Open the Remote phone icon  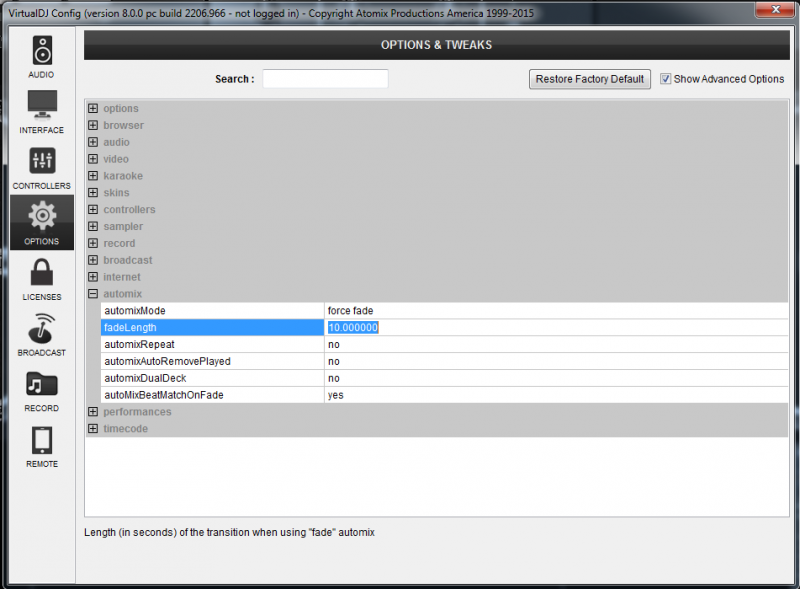click(42, 440)
